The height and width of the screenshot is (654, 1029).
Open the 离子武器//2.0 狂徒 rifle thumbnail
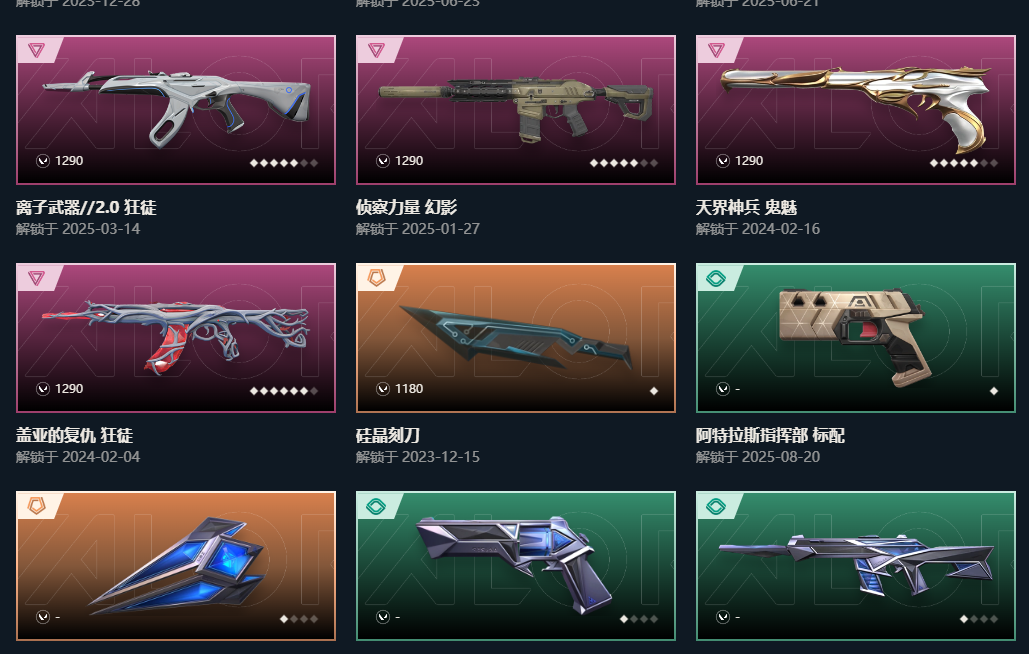coord(176,110)
